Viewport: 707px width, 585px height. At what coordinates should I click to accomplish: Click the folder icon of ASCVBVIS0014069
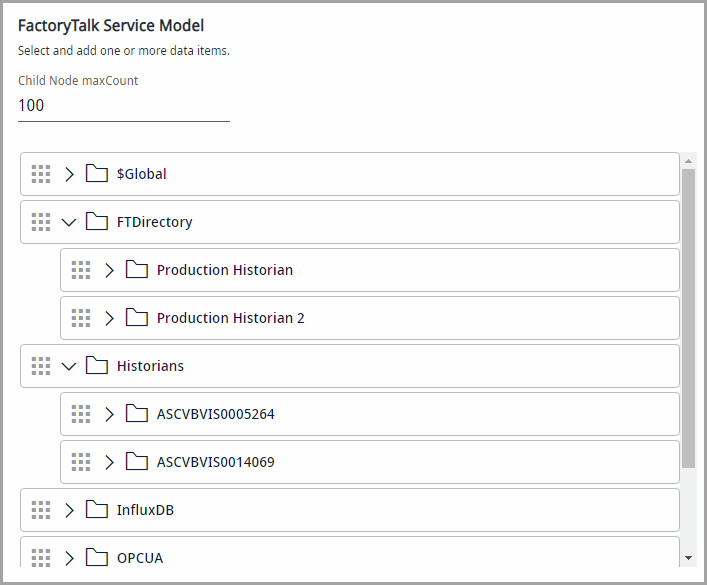click(137, 461)
